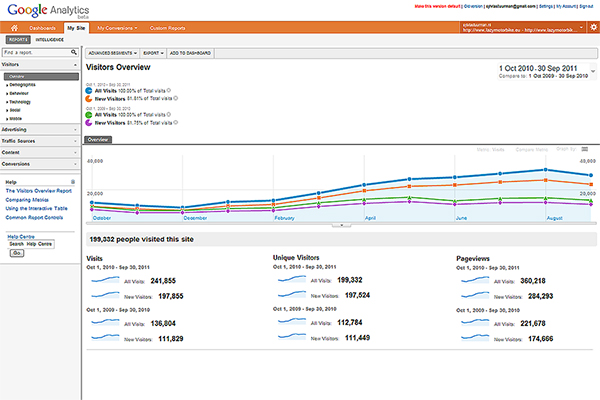Click the August data point on blue line
Viewport: 600px width, 400px height.
point(545,170)
